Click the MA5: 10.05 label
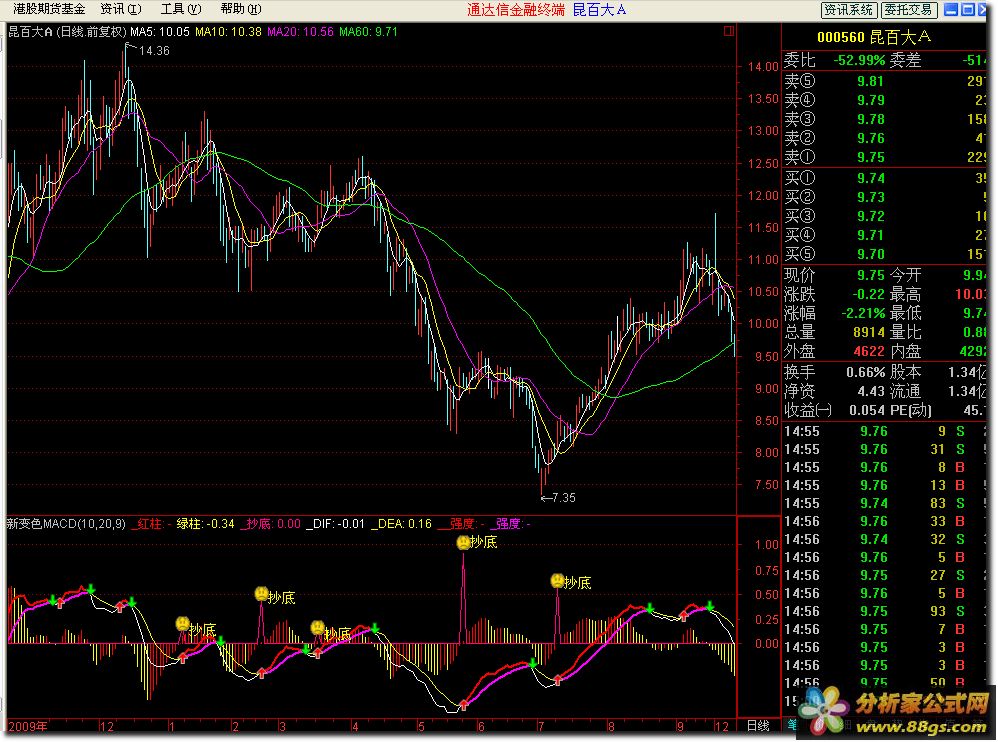 [x=160, y=32]
